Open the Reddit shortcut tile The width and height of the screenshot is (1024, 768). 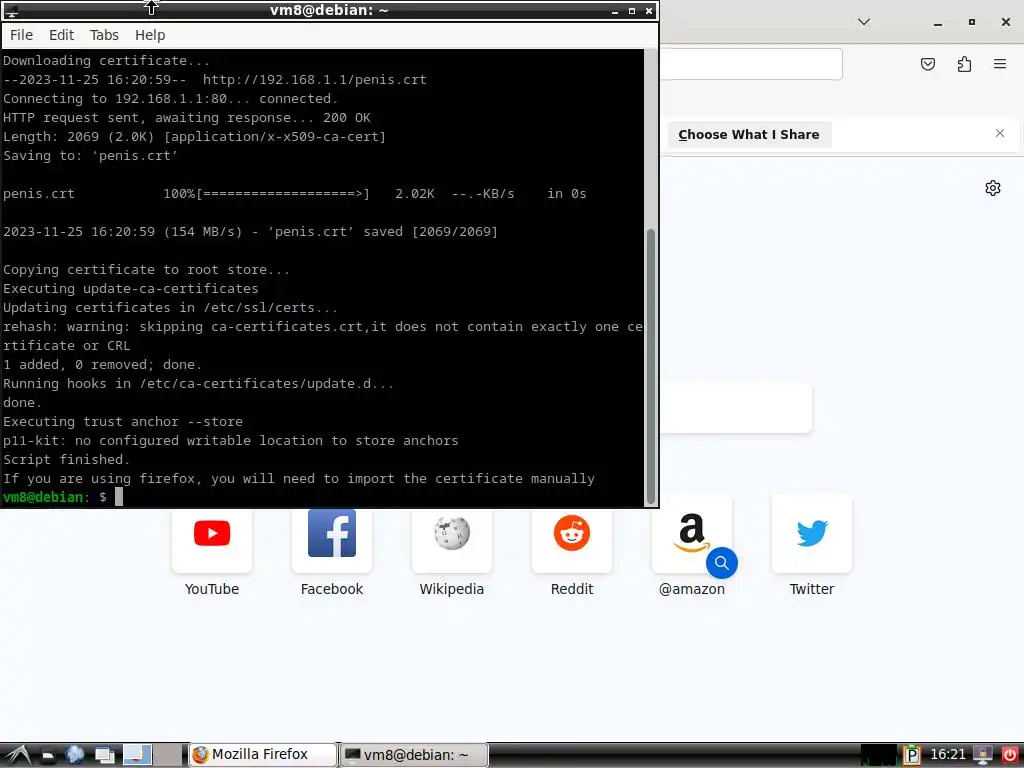point(571,541)
